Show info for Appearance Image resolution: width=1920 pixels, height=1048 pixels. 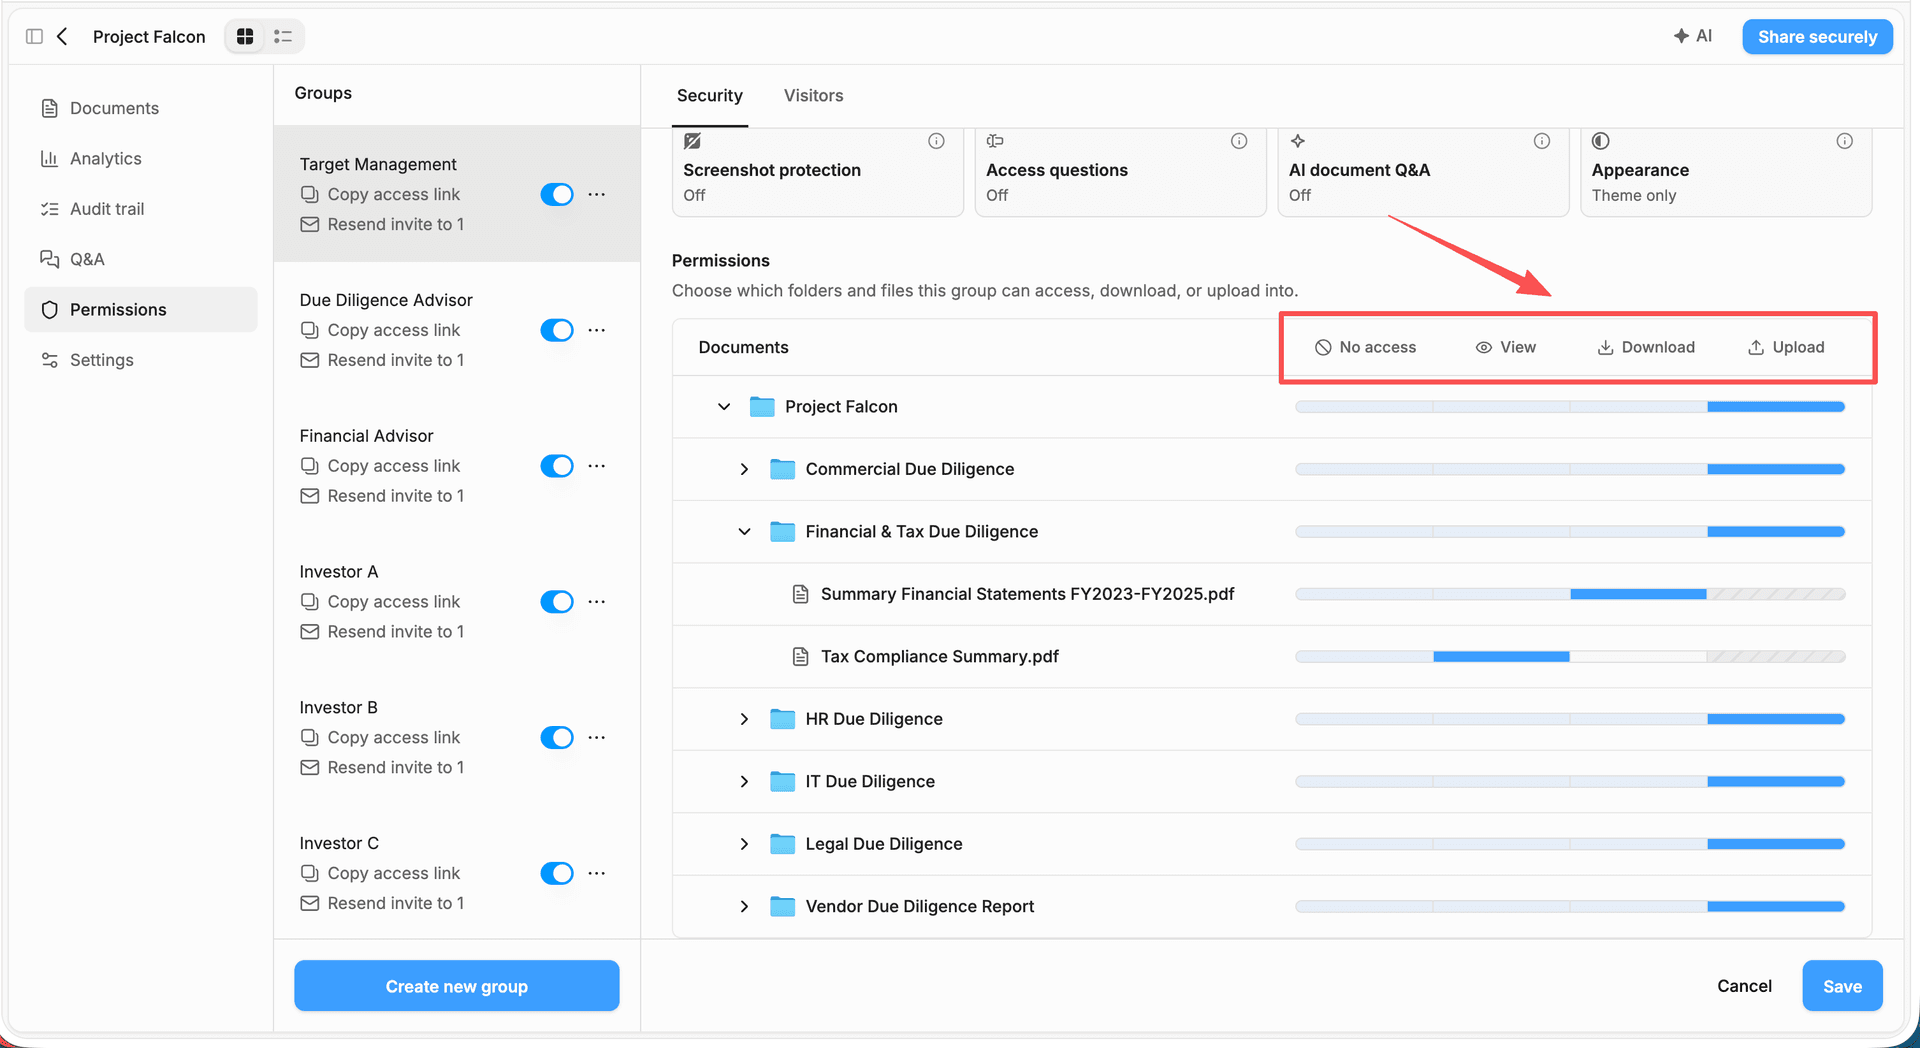[1845, 141]
